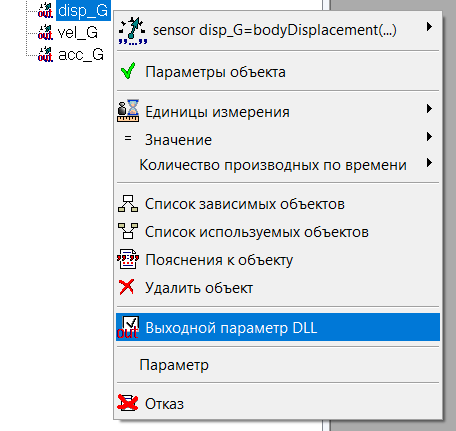Click the red X Удалить объект icon
Screen dimensions: 456x431
[x=127, y=287]
